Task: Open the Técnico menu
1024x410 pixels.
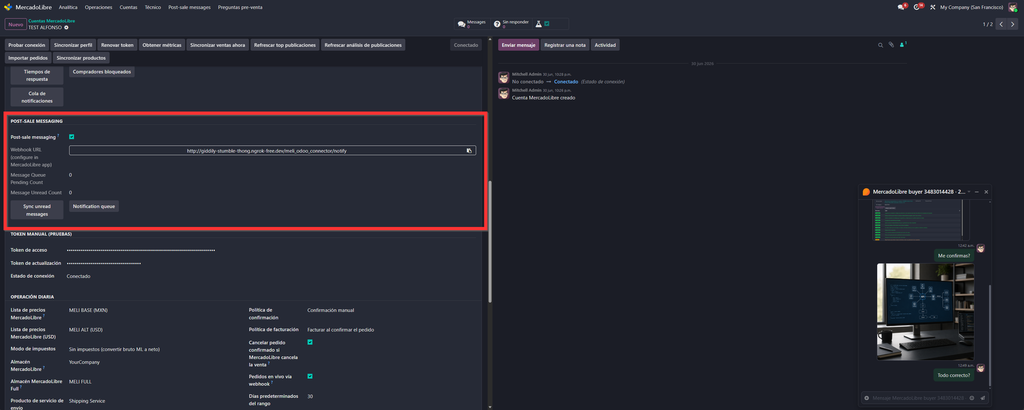Action: [153, 7]
